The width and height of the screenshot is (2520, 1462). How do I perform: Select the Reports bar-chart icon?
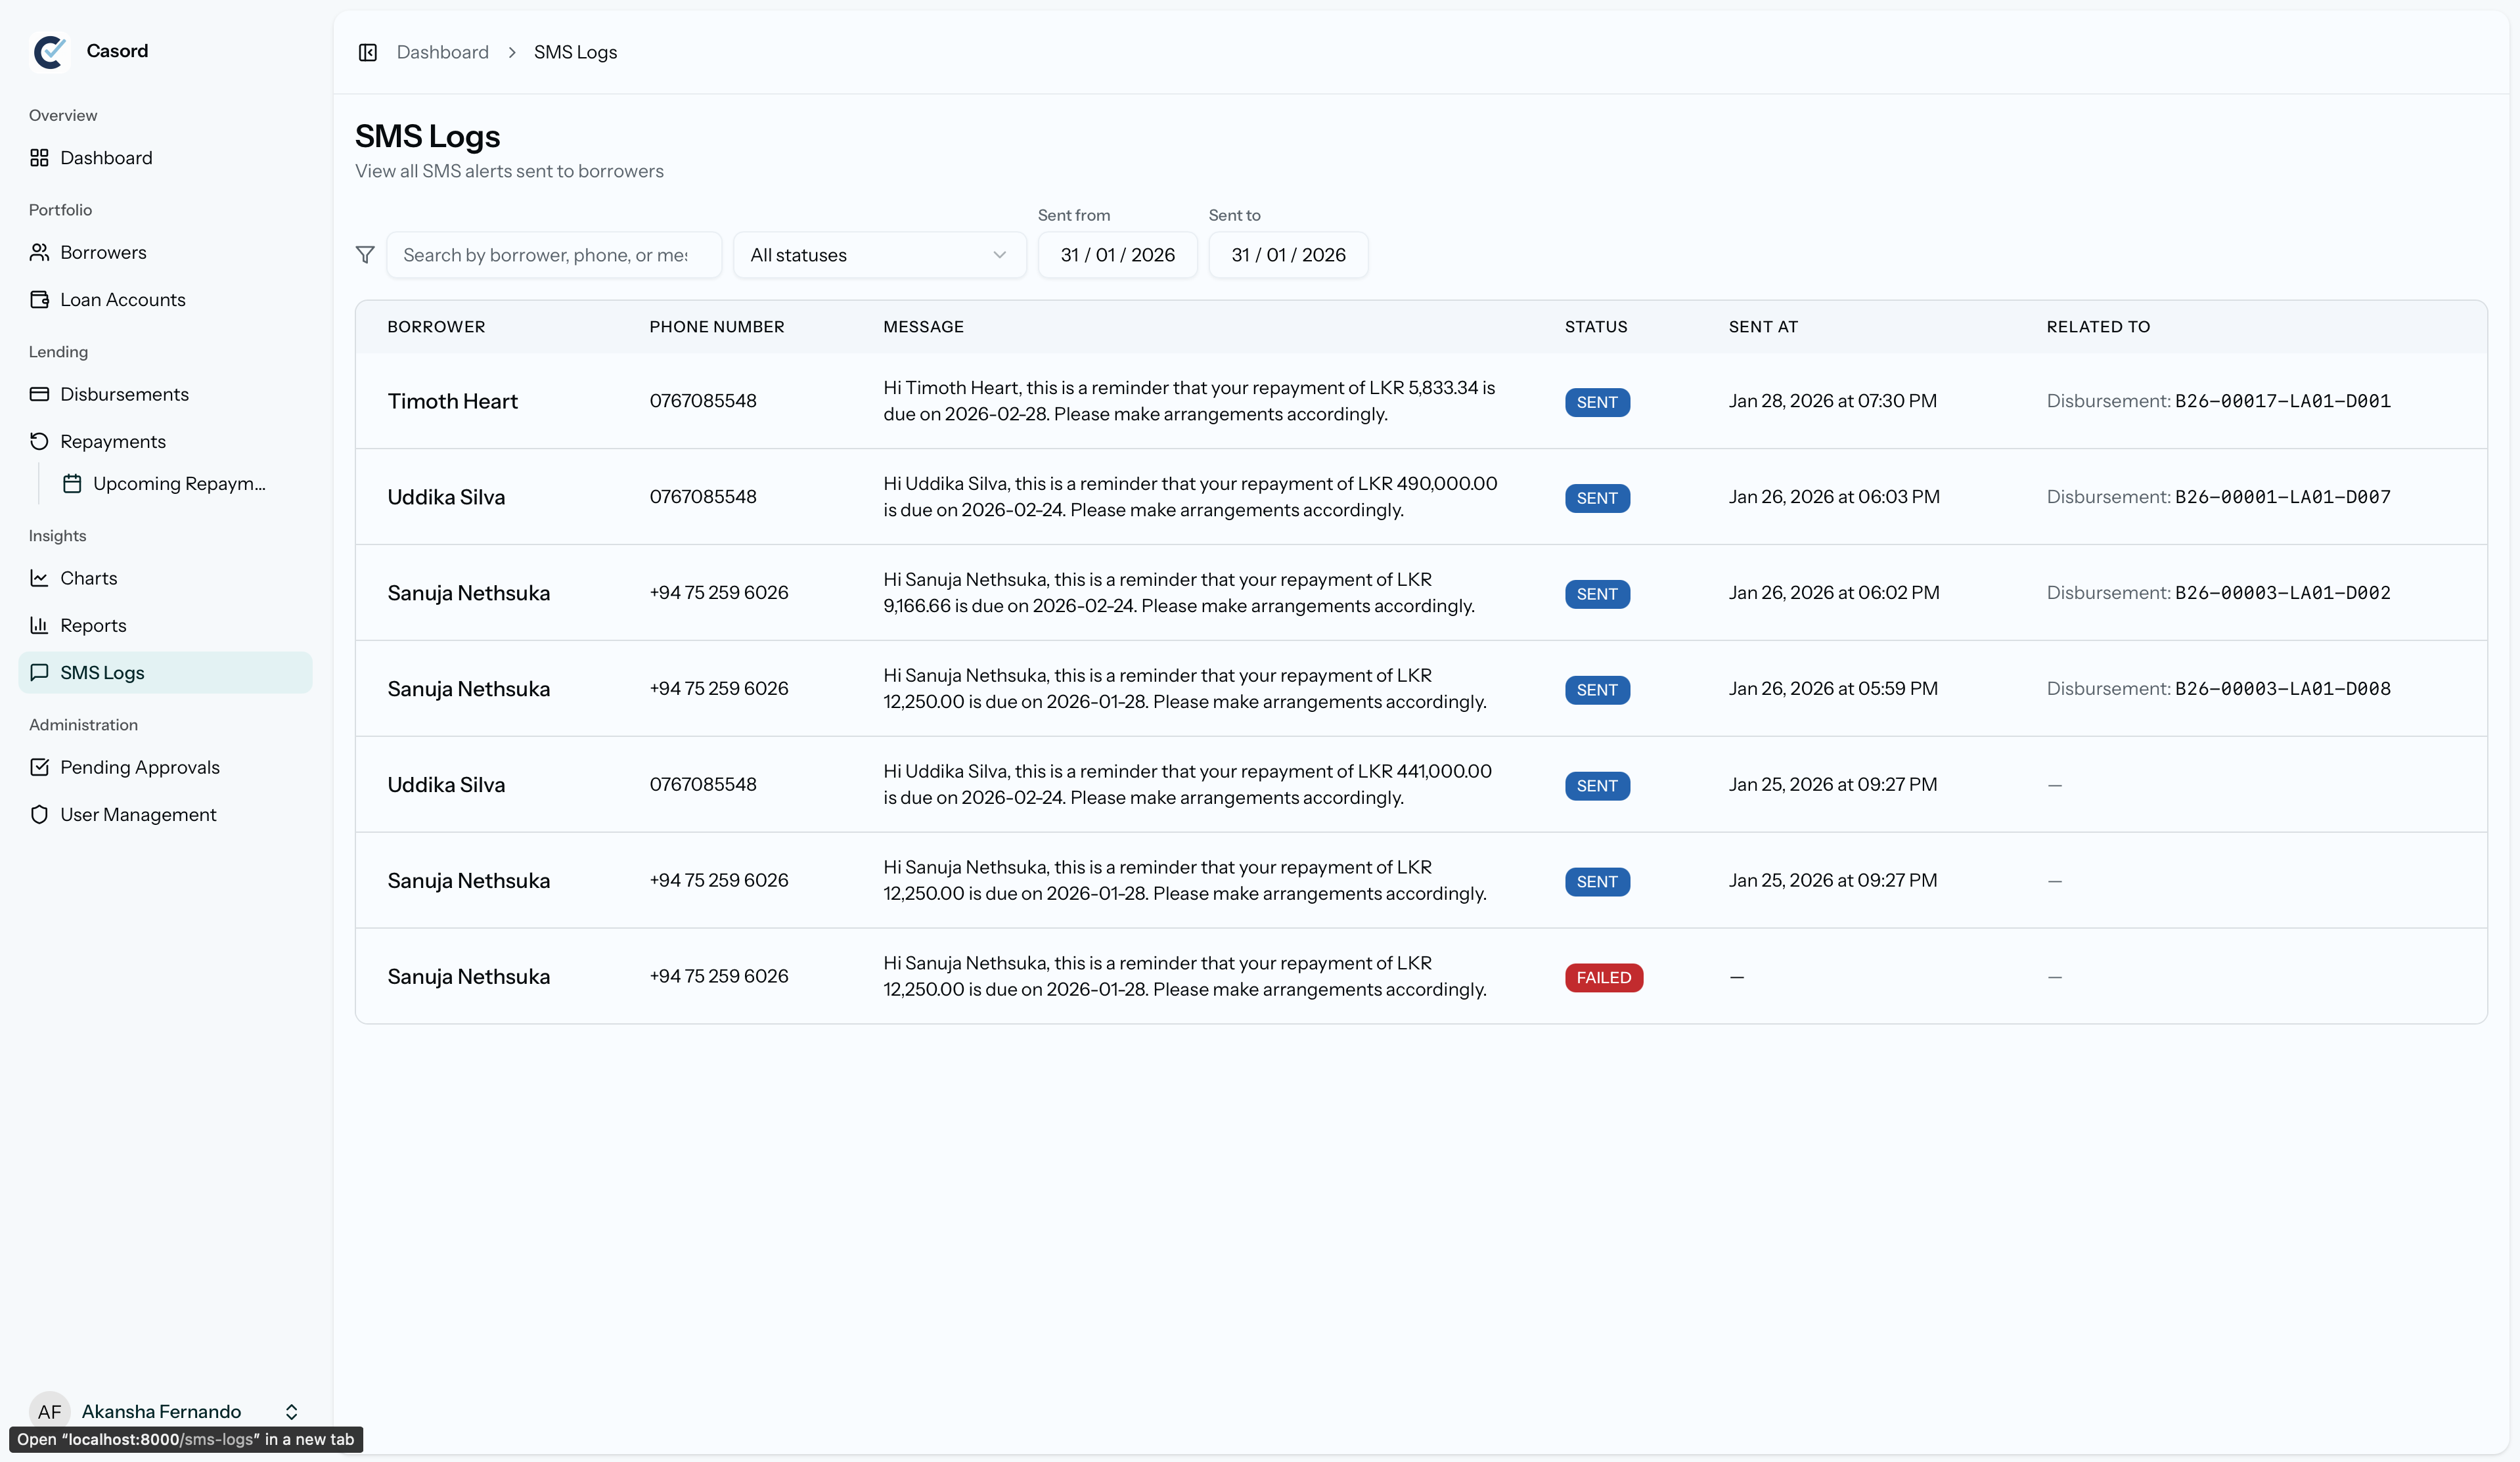coord(40,625)
